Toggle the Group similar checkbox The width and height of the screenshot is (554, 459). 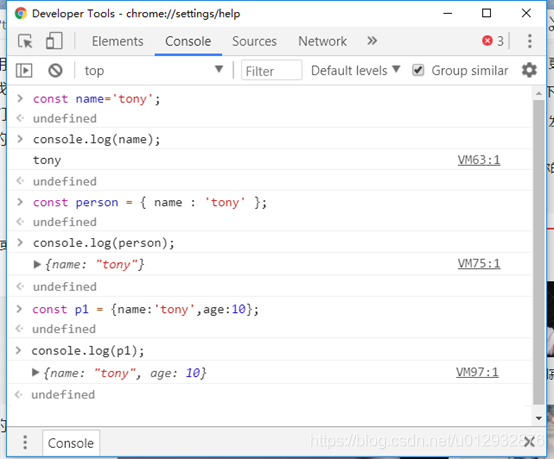[x=418, y=70]
